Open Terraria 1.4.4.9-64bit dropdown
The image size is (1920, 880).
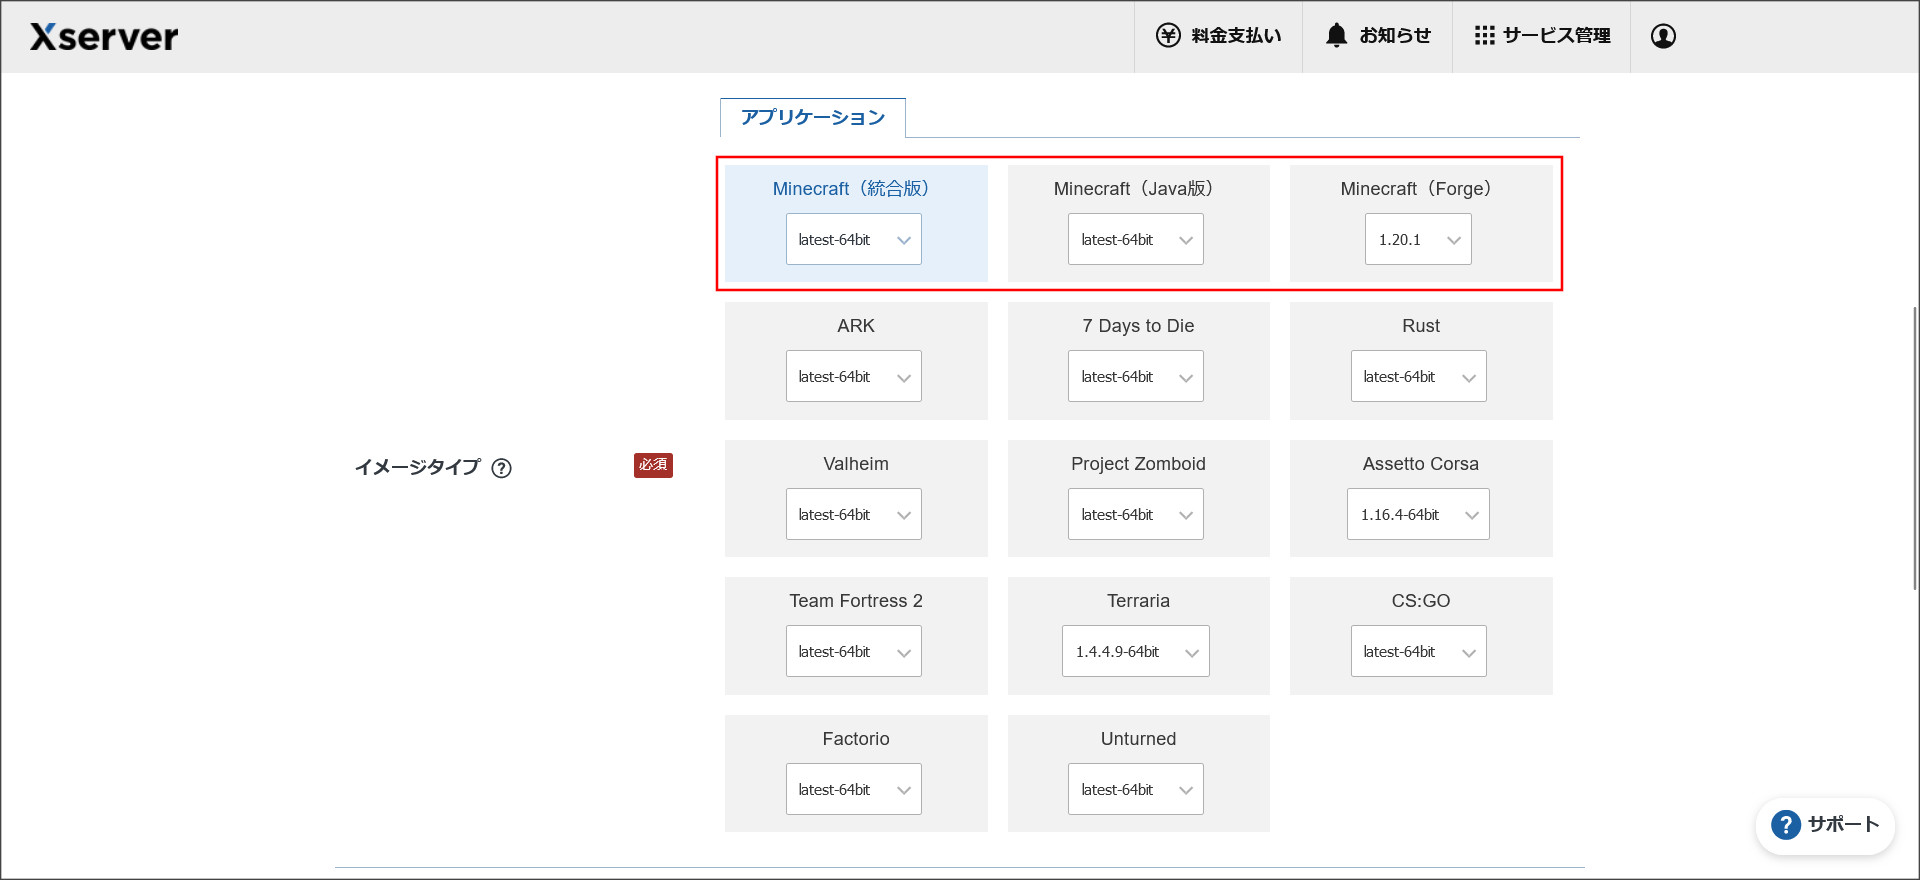tap(1136, 651)
